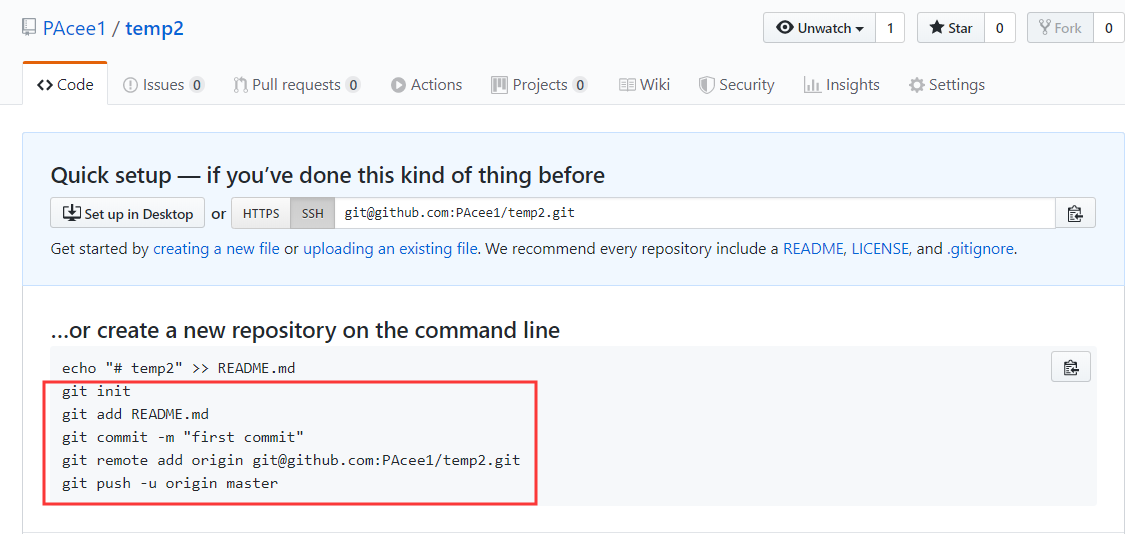Follow the uploading an existing file link
This screenshot has height=534, width=1125.
coord(390,249)
